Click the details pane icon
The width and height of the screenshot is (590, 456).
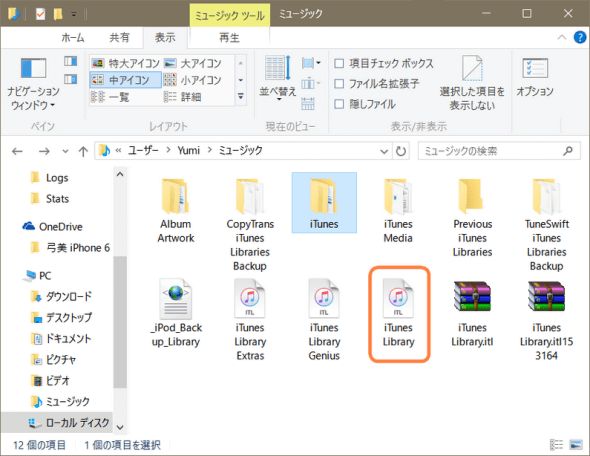pos(70,79)
